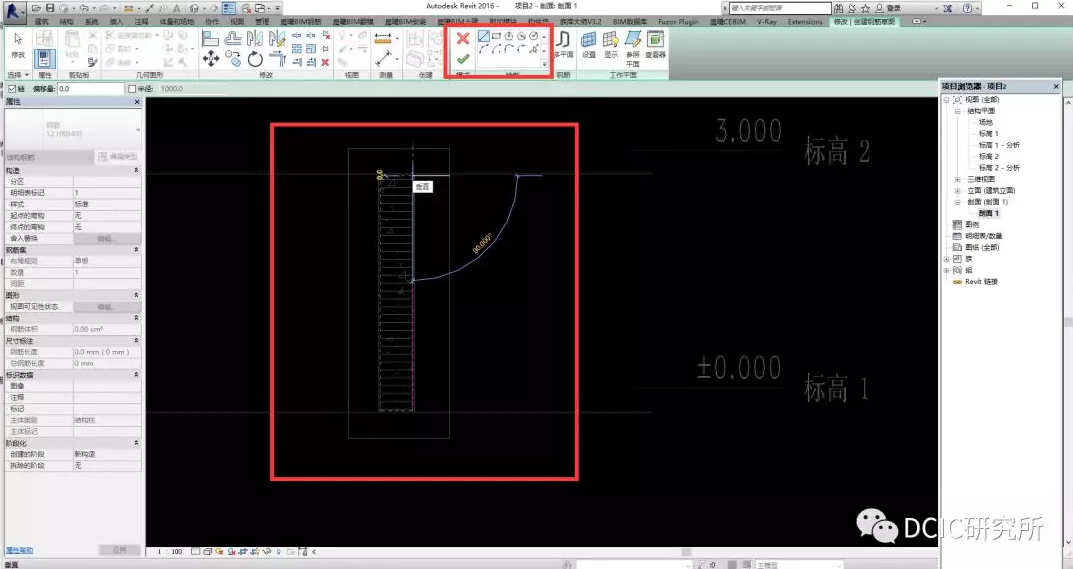Select the Move tool in the modify panel
Image resolution: width=1073 pixels, height=569 pixels.
(211, 59)
